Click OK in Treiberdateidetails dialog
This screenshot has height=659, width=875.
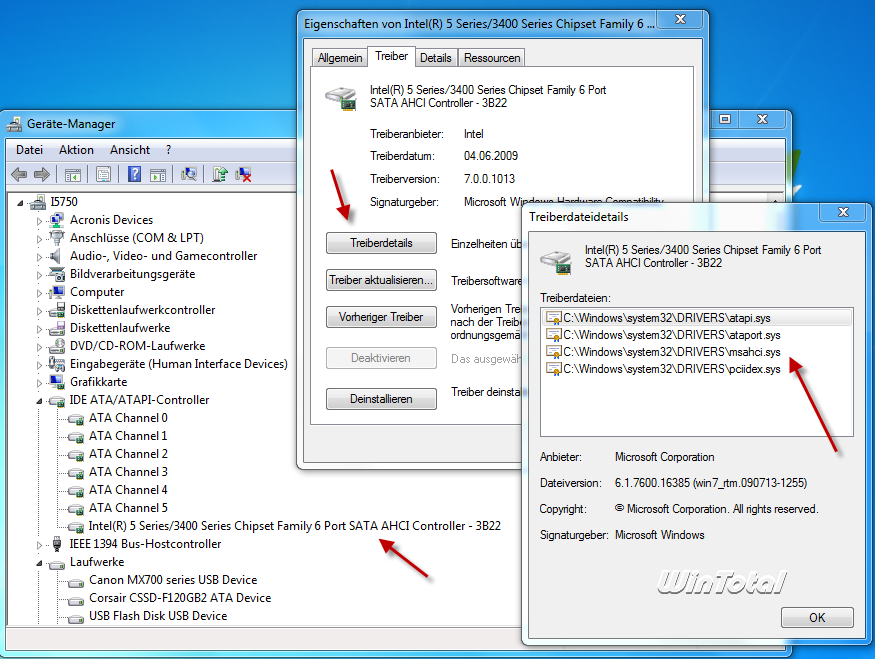click(x=817, y=617)
